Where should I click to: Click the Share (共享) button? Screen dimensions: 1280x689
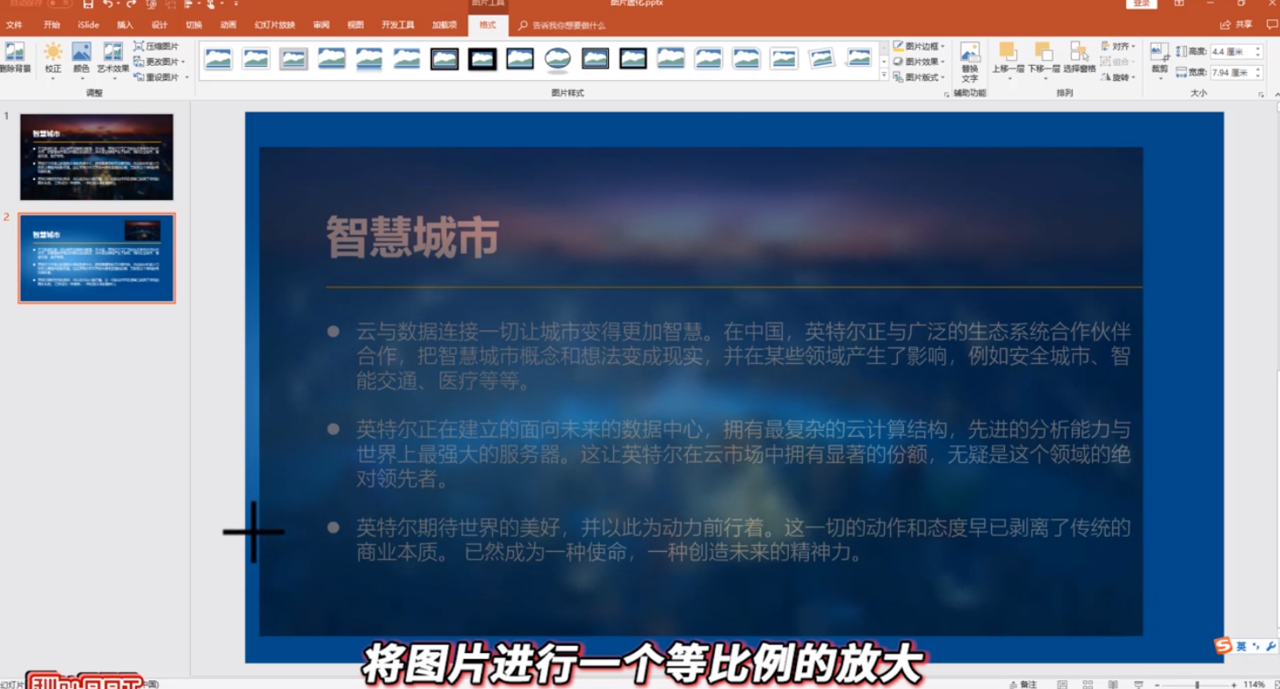click(x=1237, y=25)
